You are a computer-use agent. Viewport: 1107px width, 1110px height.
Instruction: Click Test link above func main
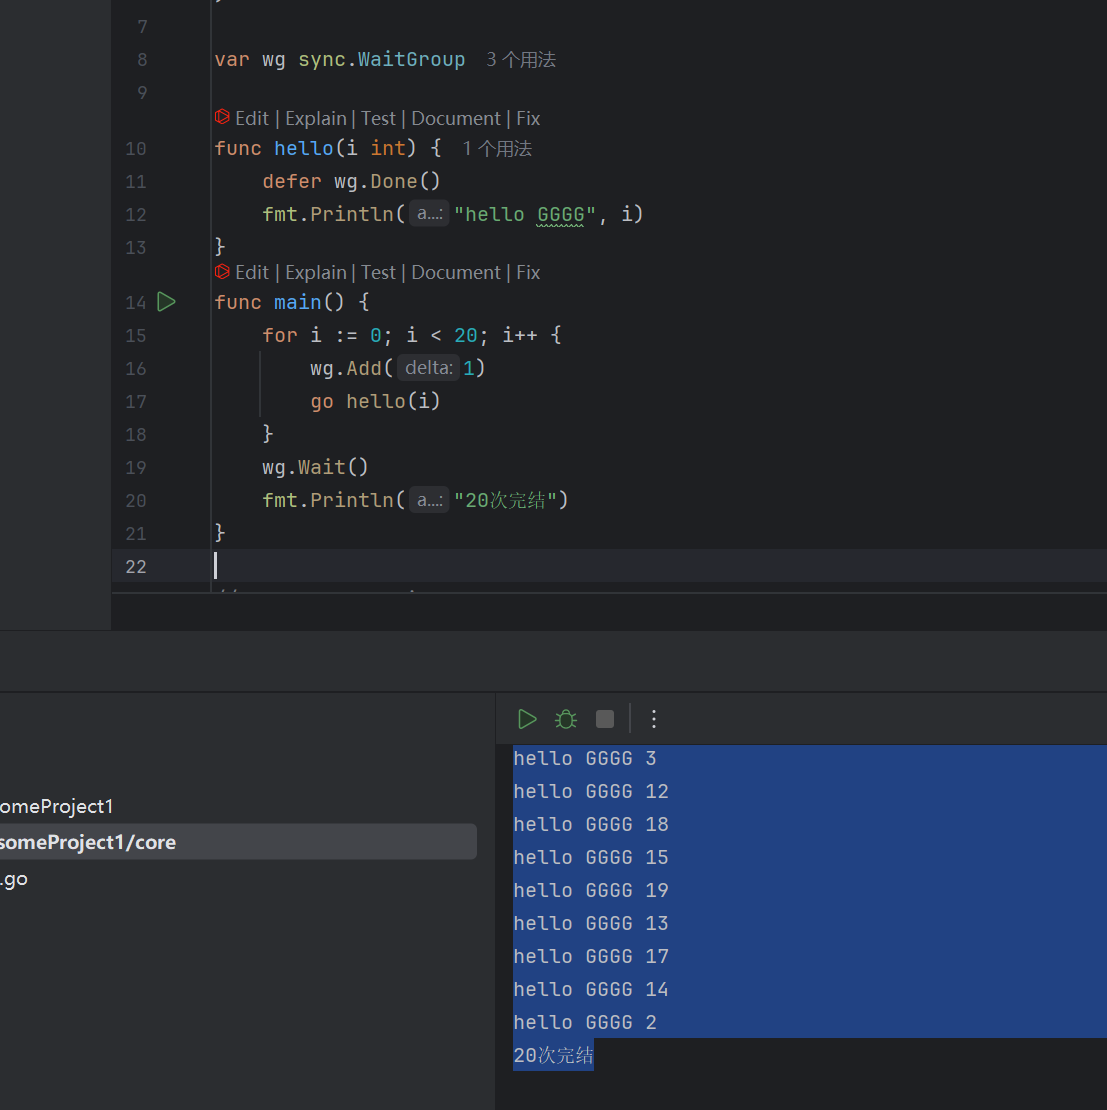pos(378,272)
